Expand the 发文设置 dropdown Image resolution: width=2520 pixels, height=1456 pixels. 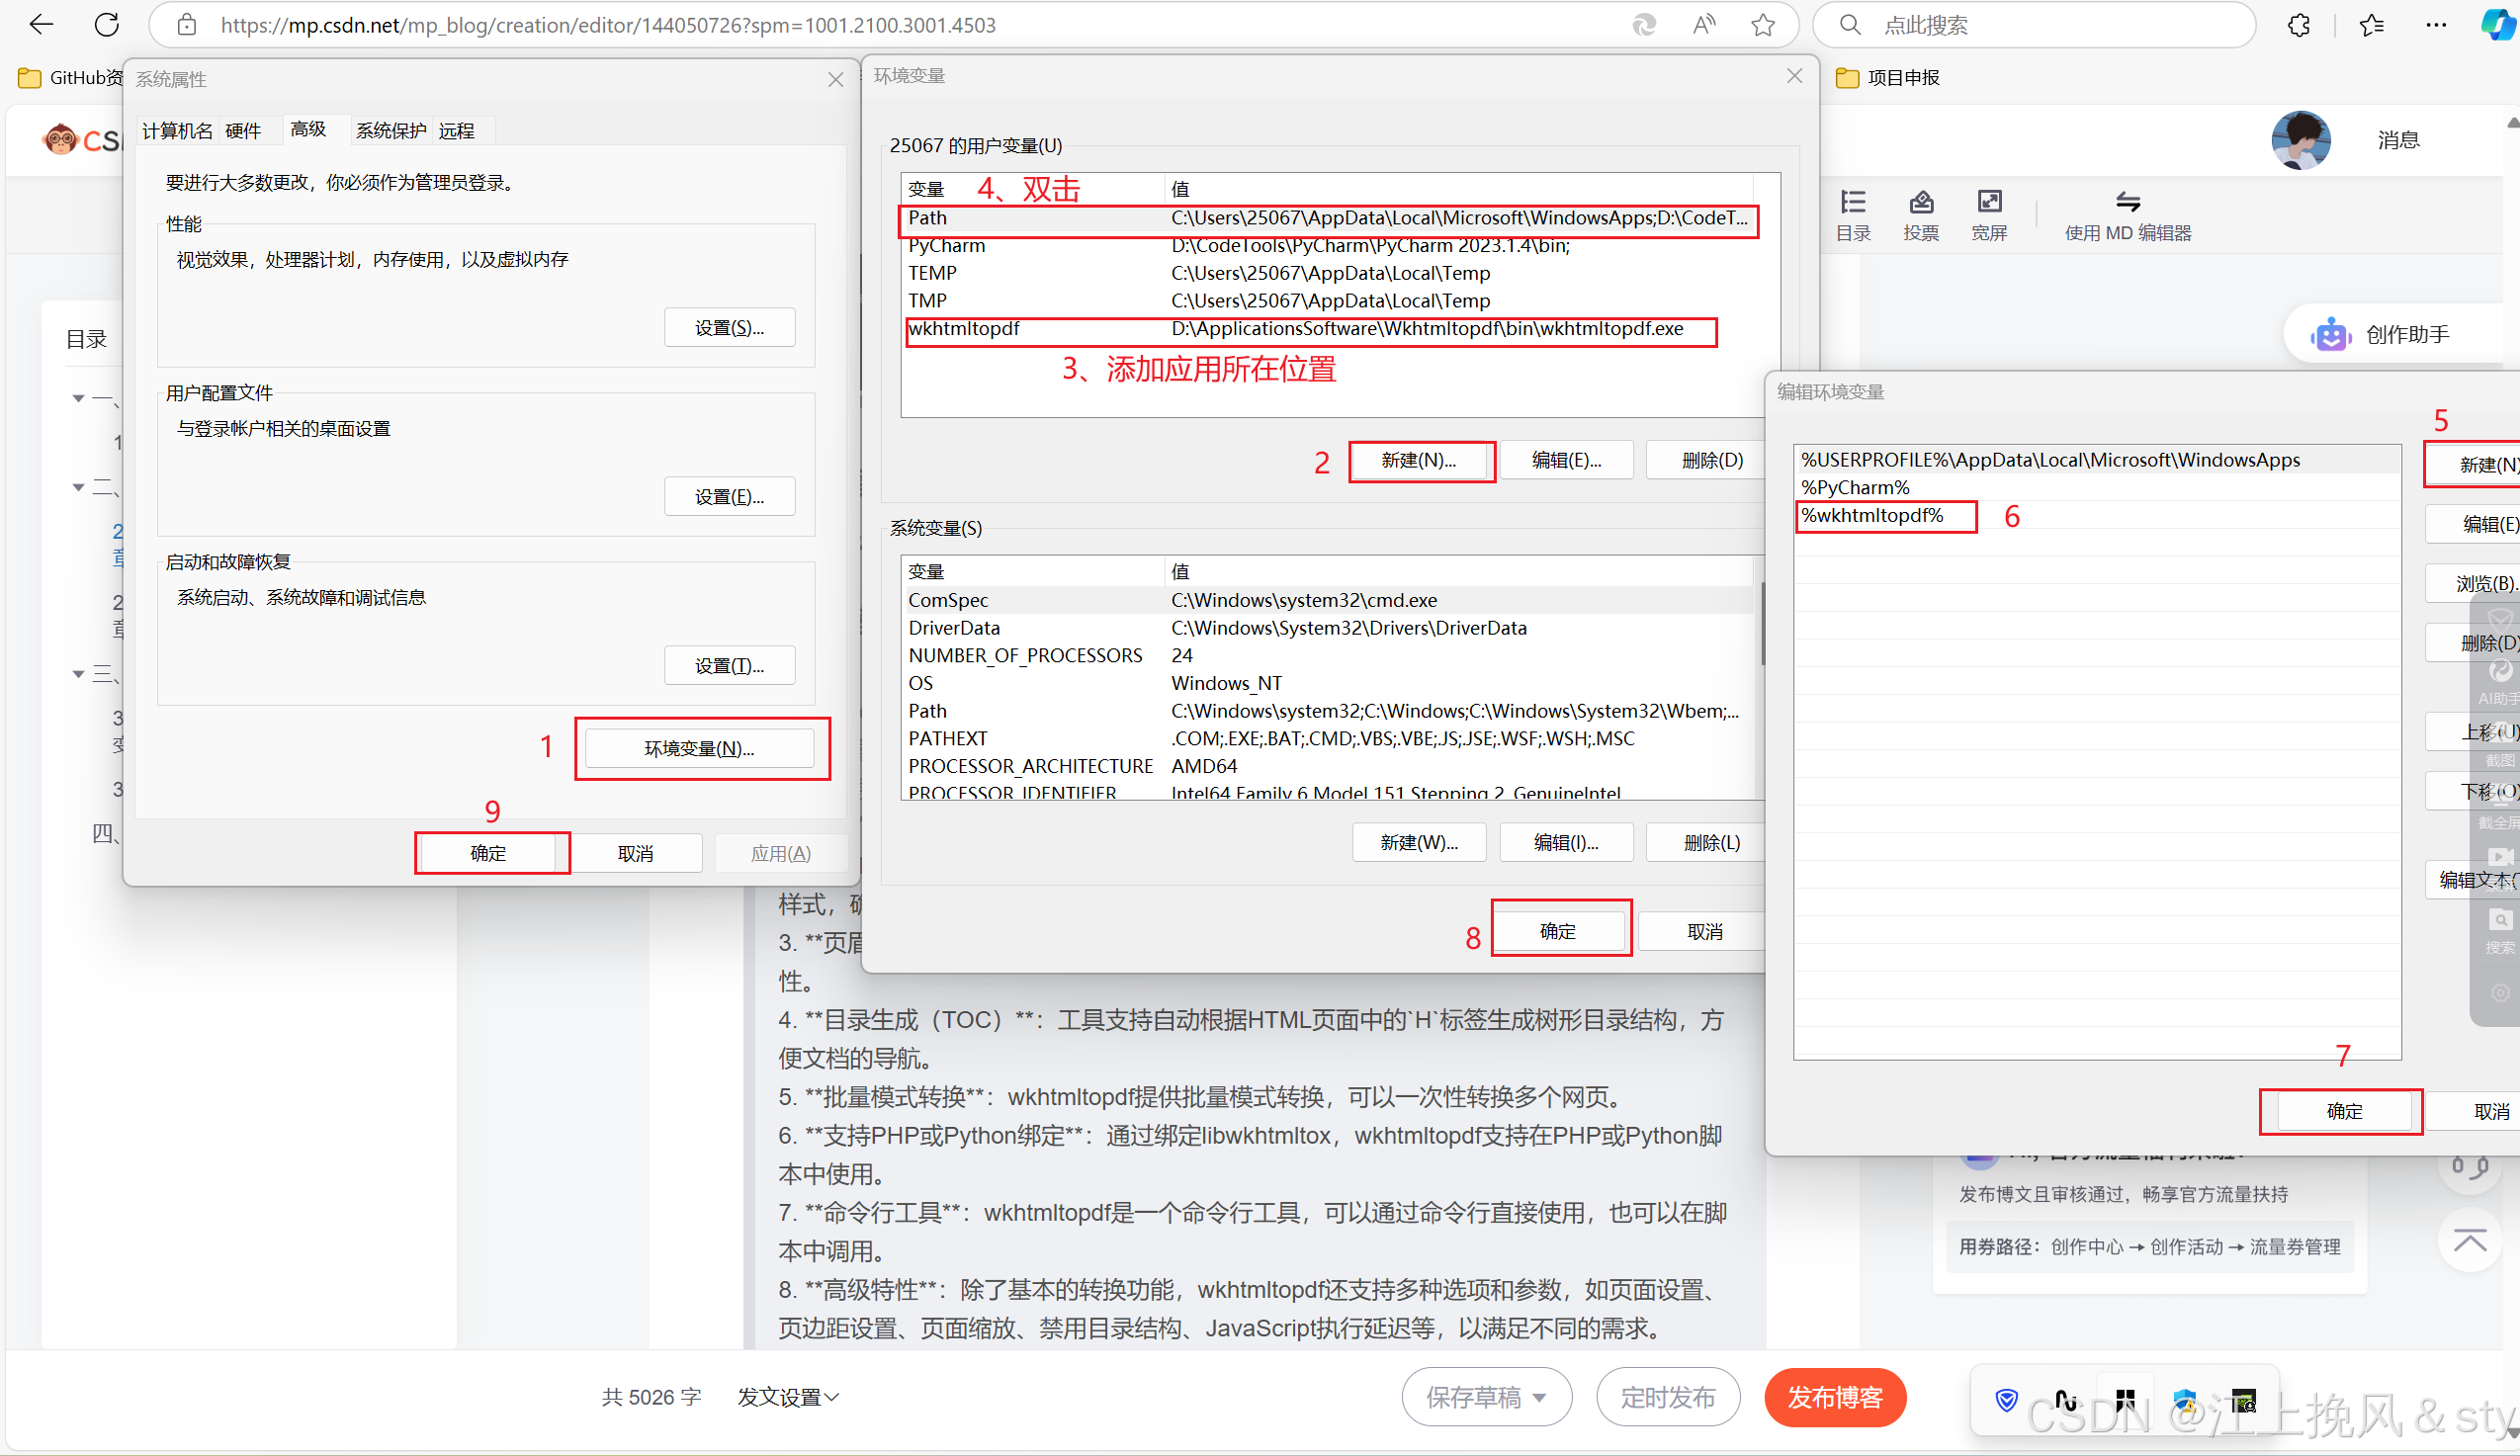[788, 1397]
